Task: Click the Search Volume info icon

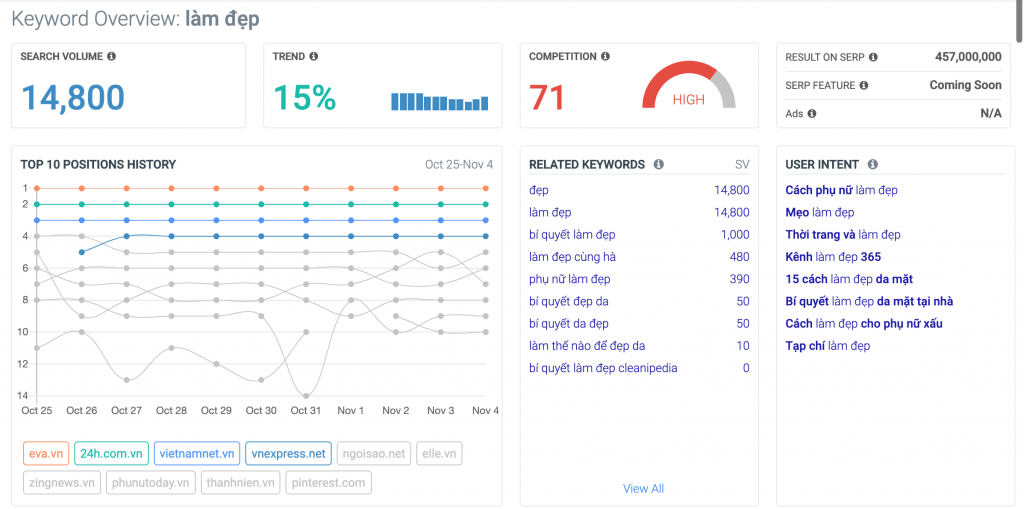Action: pos(112,57)
